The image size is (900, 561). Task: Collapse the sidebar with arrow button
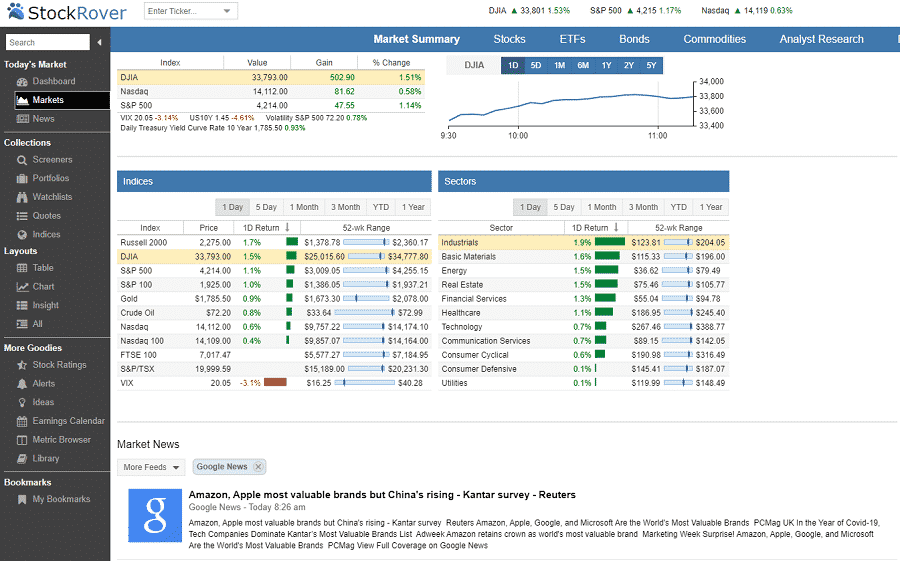pos(100,42)
